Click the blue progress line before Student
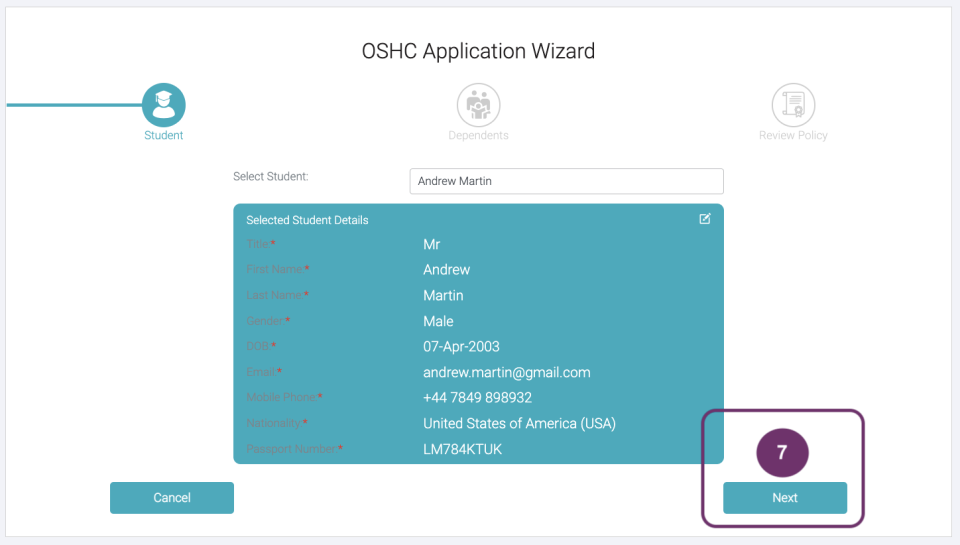 point(72,105)
